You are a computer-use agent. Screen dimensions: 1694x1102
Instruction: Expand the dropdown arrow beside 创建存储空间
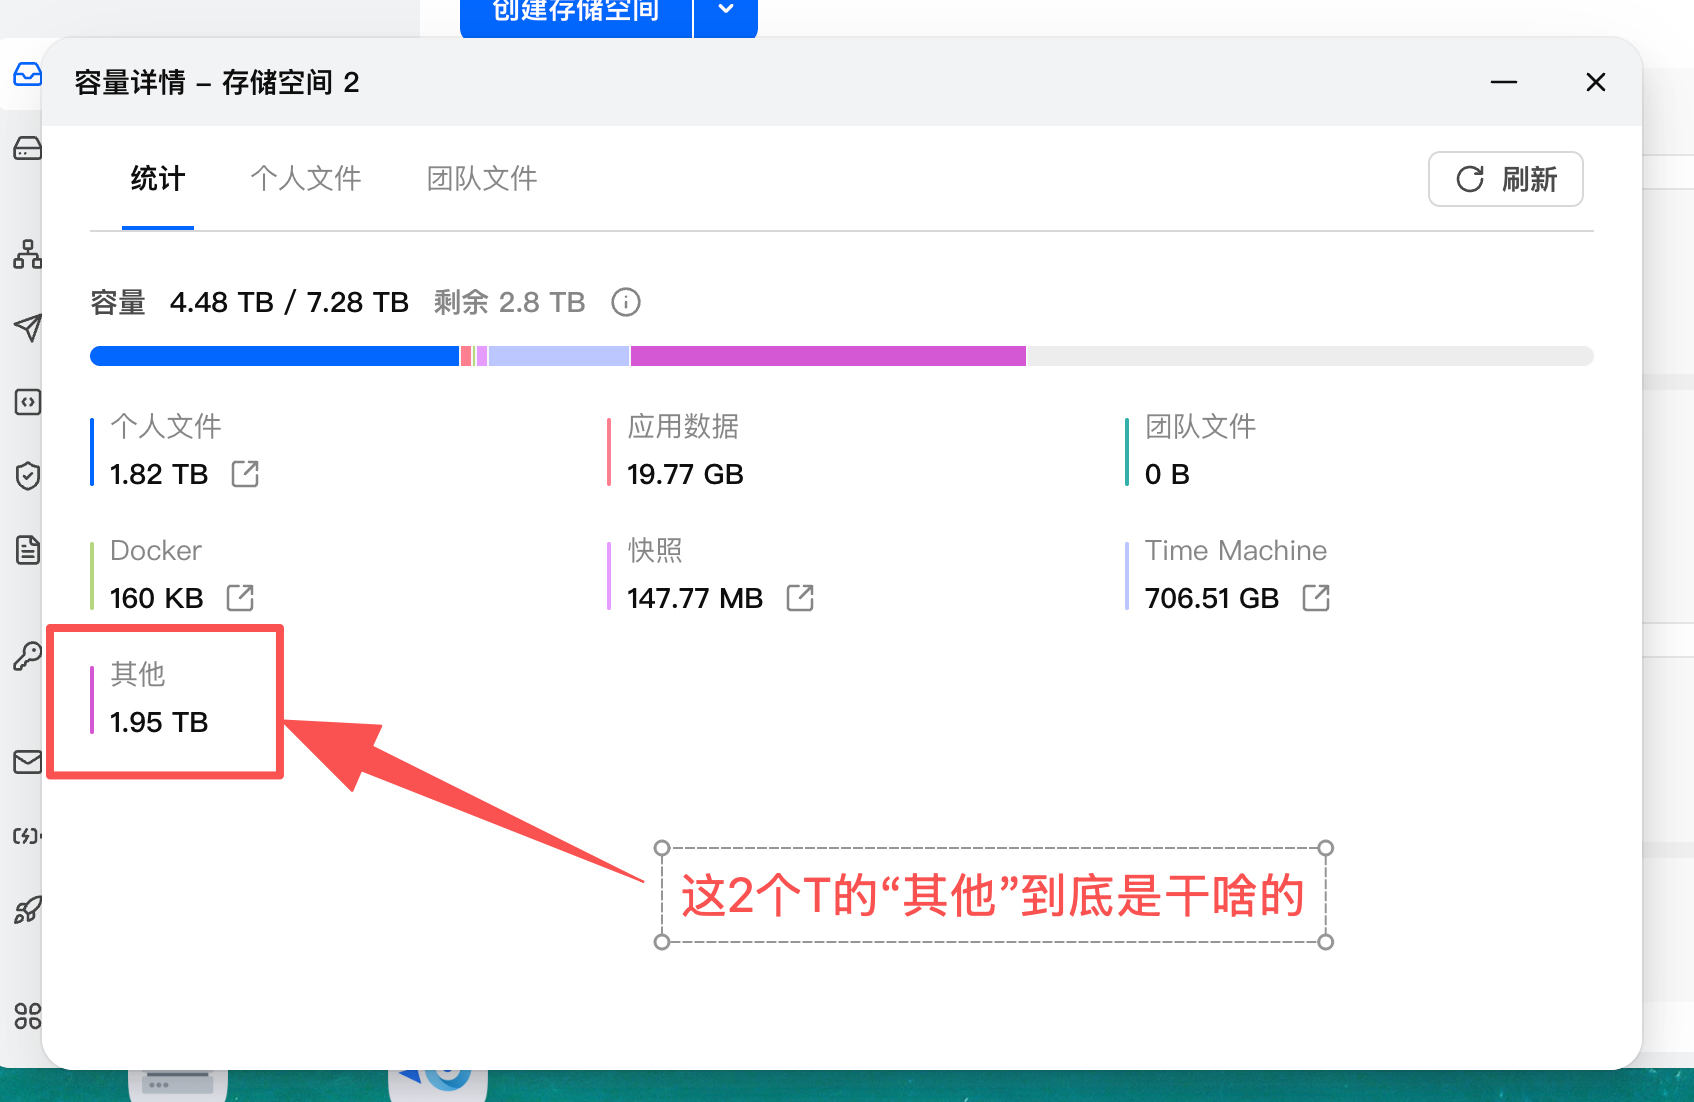pos(726,12)
